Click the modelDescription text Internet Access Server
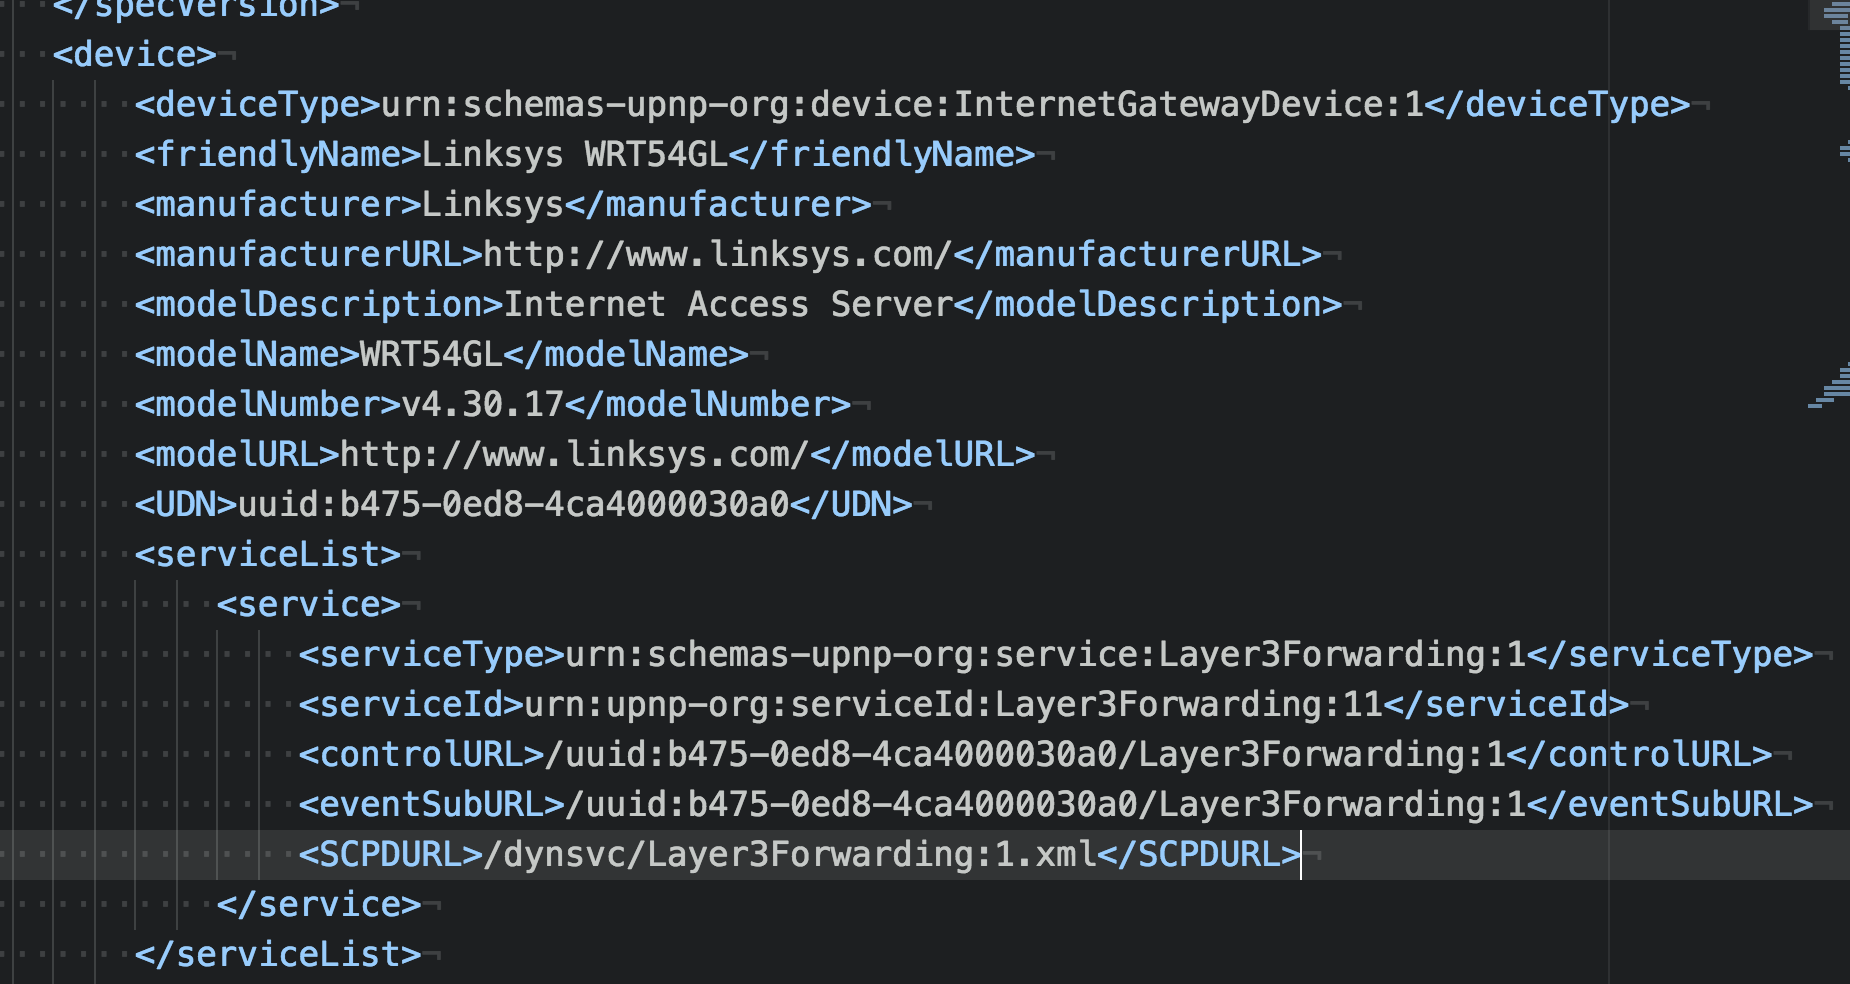This screenshot has width=1850, height=984. point(728,304)
